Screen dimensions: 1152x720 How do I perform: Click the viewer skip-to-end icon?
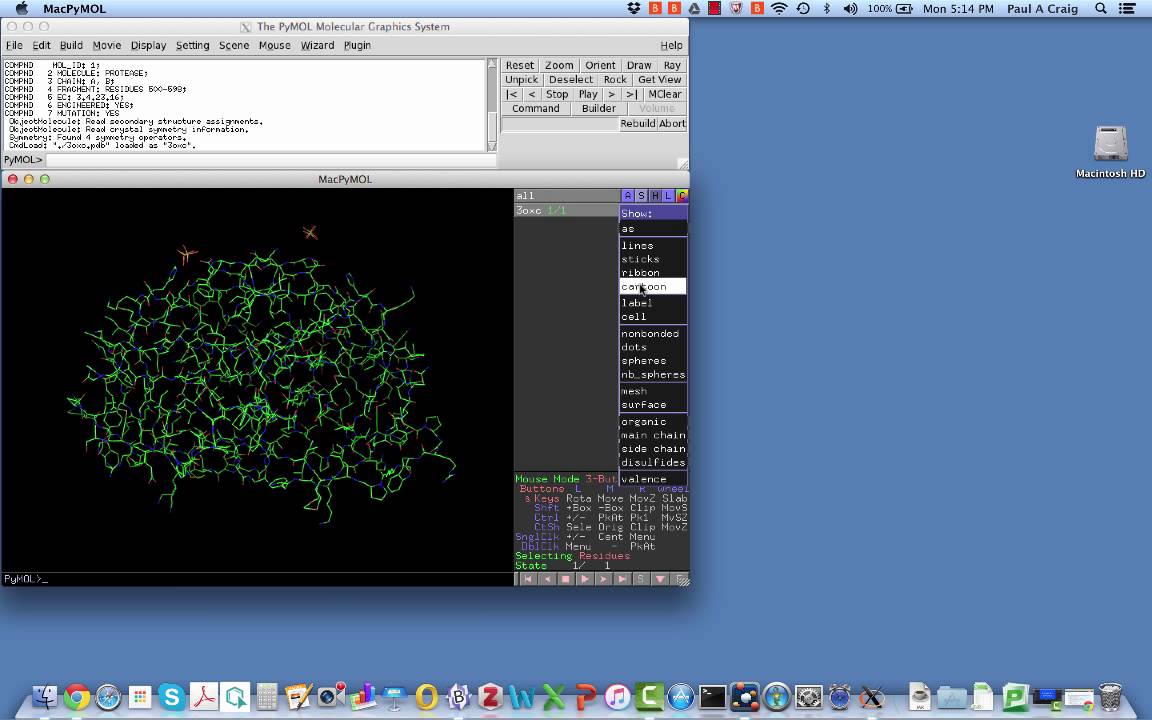622,579
